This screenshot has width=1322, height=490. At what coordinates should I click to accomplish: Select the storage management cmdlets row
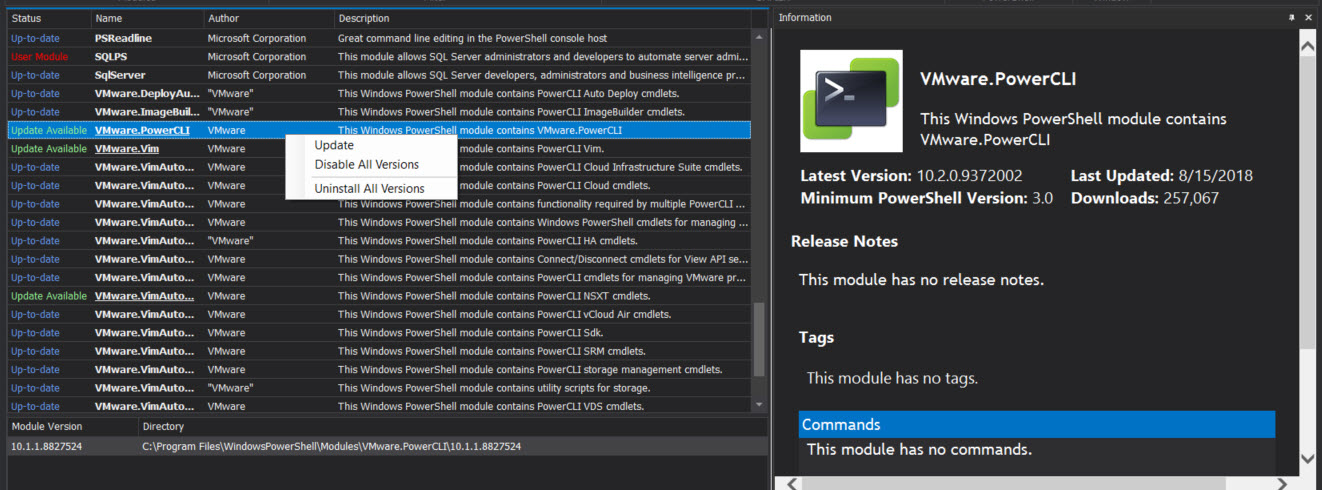pyautogui.click(x=379, y=369)
